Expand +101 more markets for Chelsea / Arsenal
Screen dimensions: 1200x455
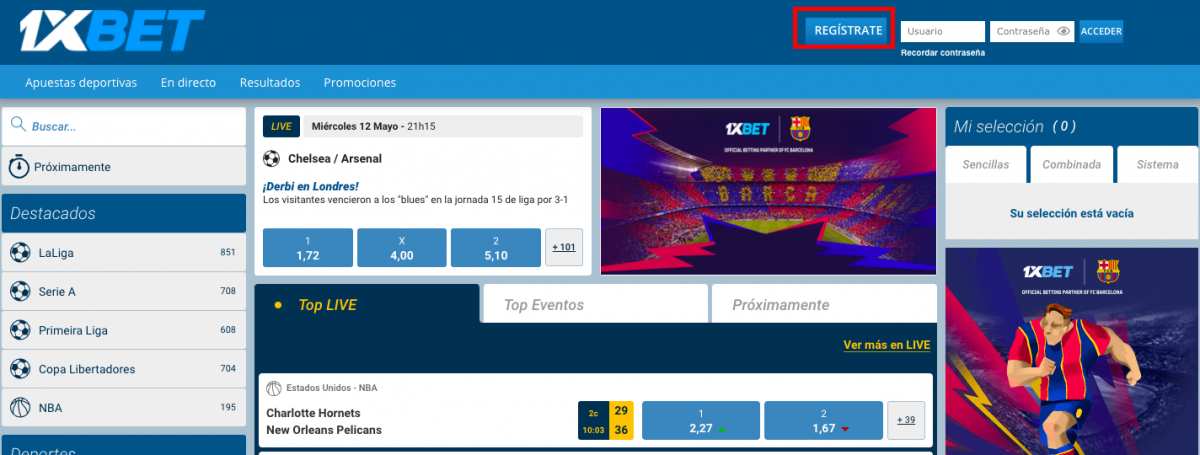pos(564,247)
